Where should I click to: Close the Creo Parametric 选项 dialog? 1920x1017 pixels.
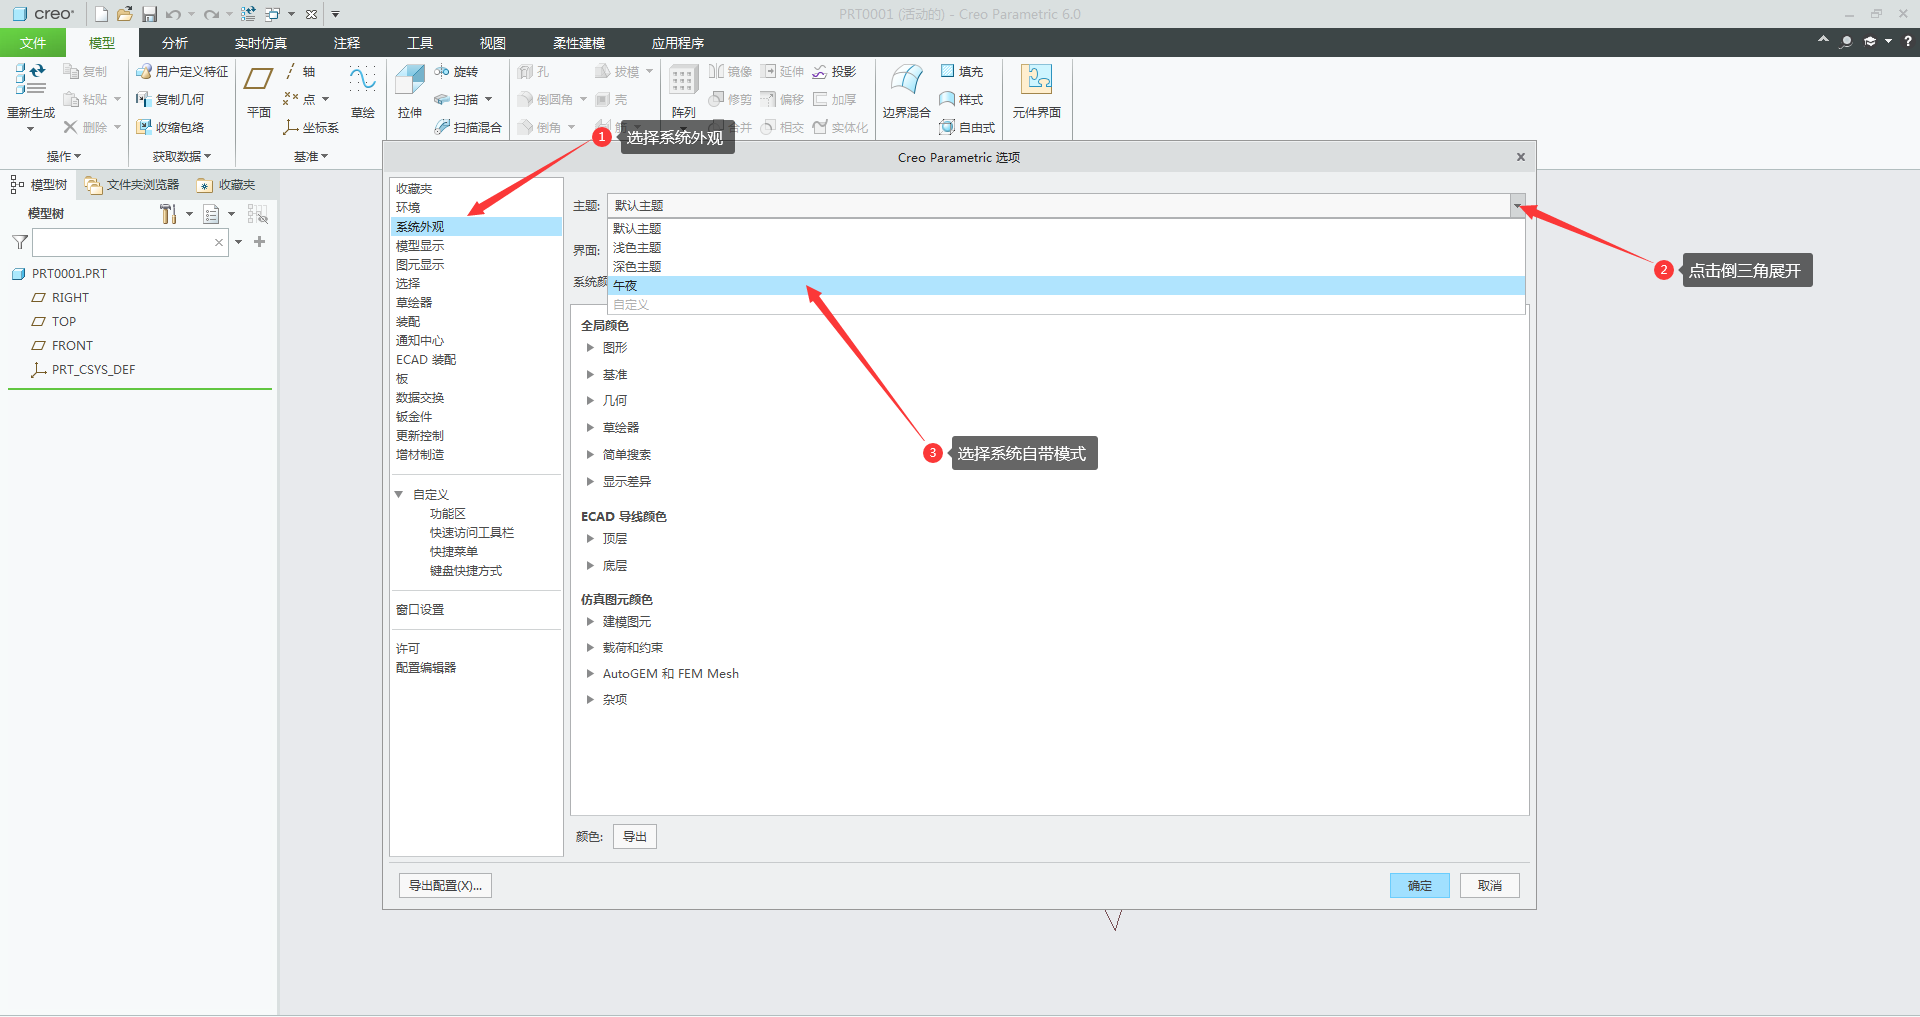pos(1521,157)
